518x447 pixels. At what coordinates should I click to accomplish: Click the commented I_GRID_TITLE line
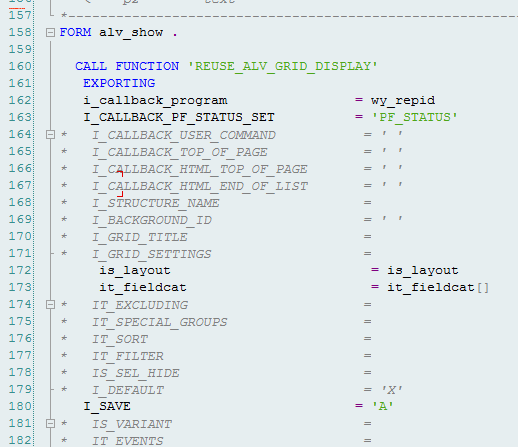coord(140,237)
